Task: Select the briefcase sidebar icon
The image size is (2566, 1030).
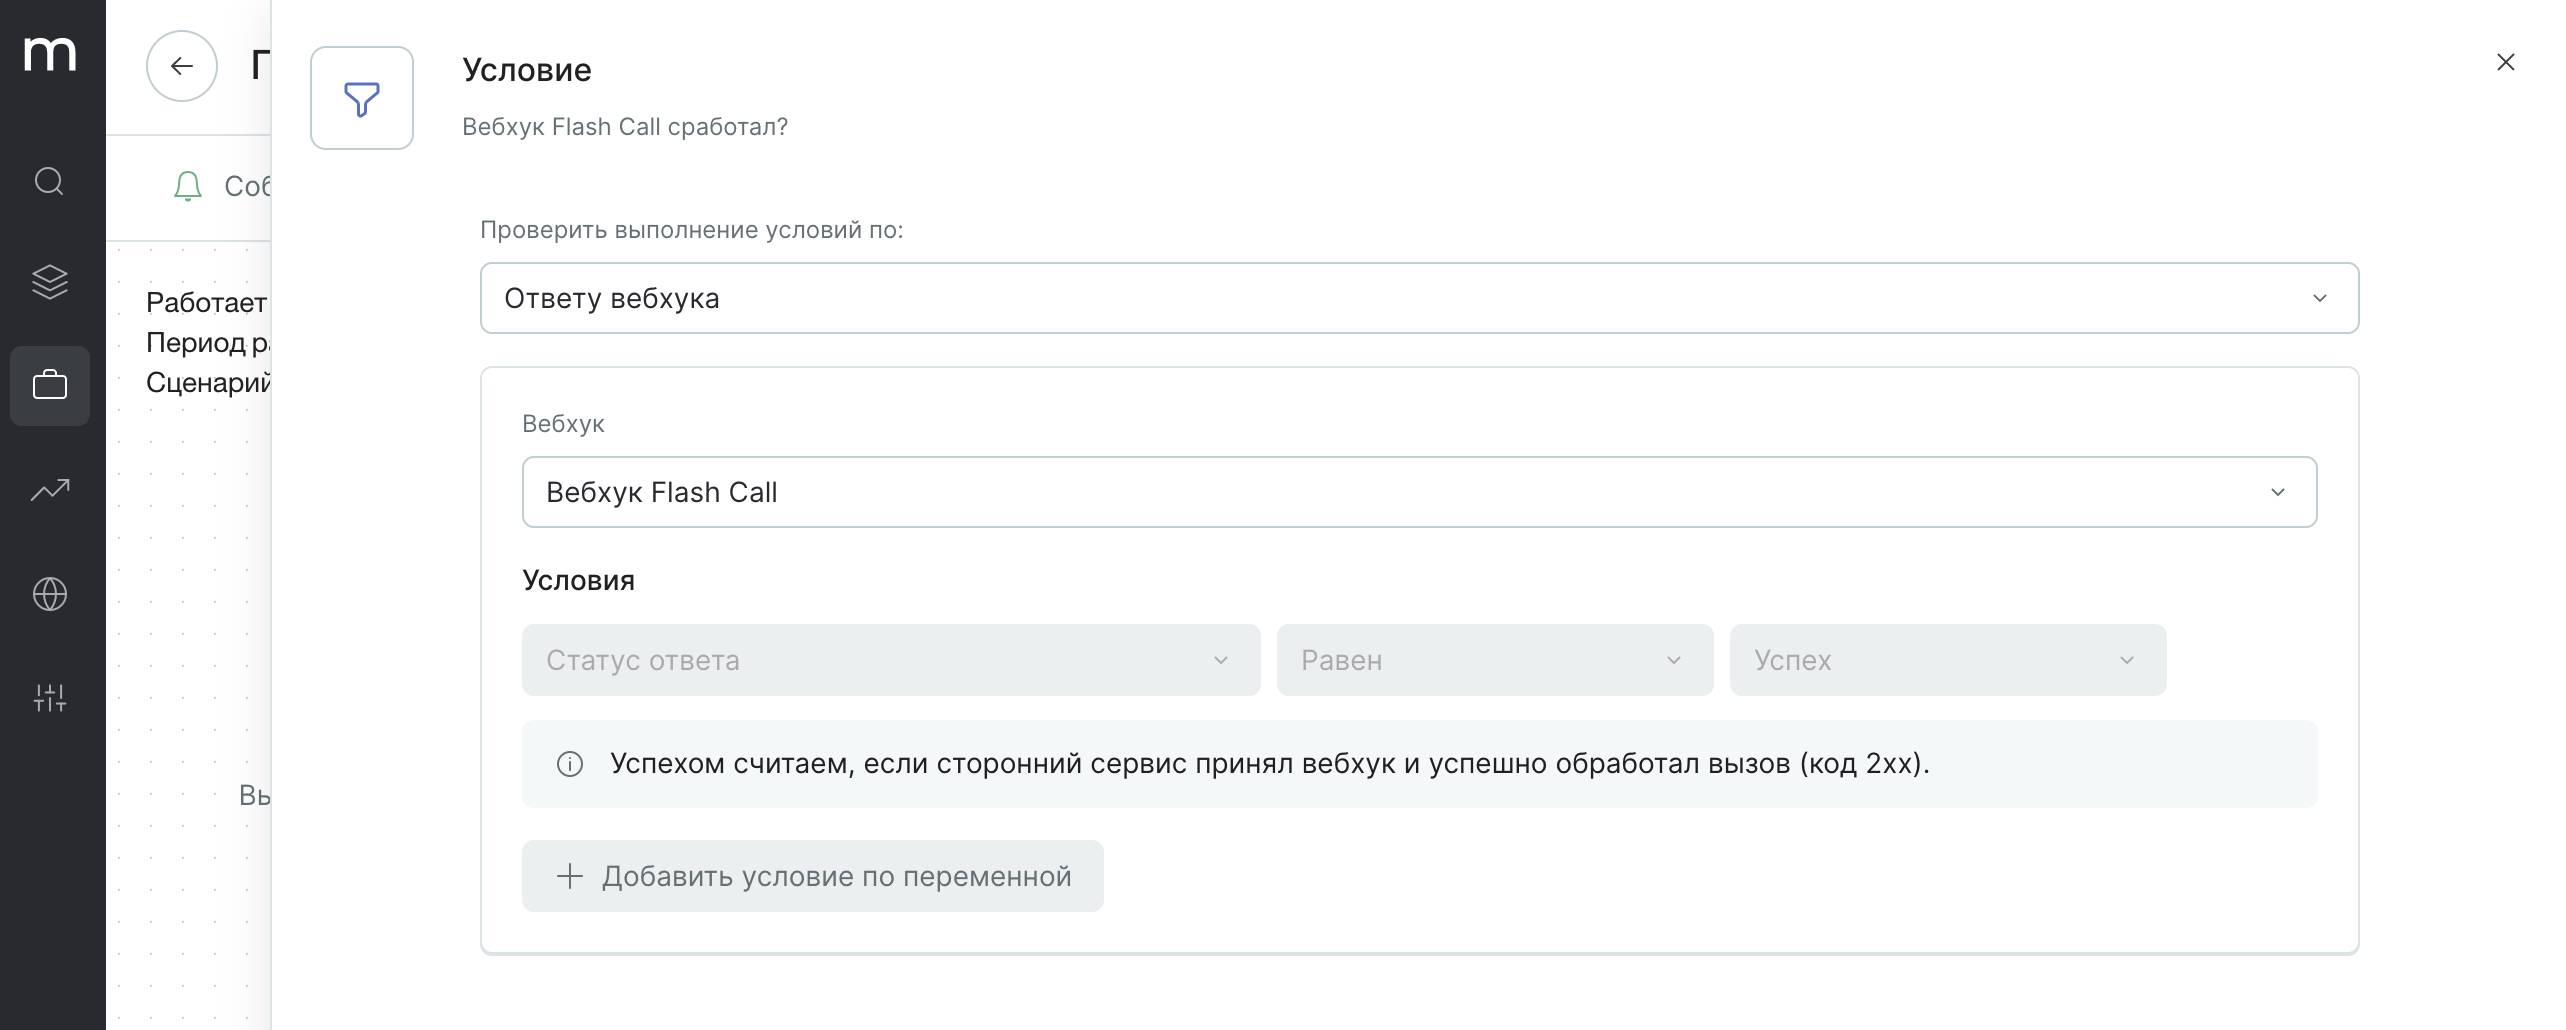Action: [x=50, y=386]
